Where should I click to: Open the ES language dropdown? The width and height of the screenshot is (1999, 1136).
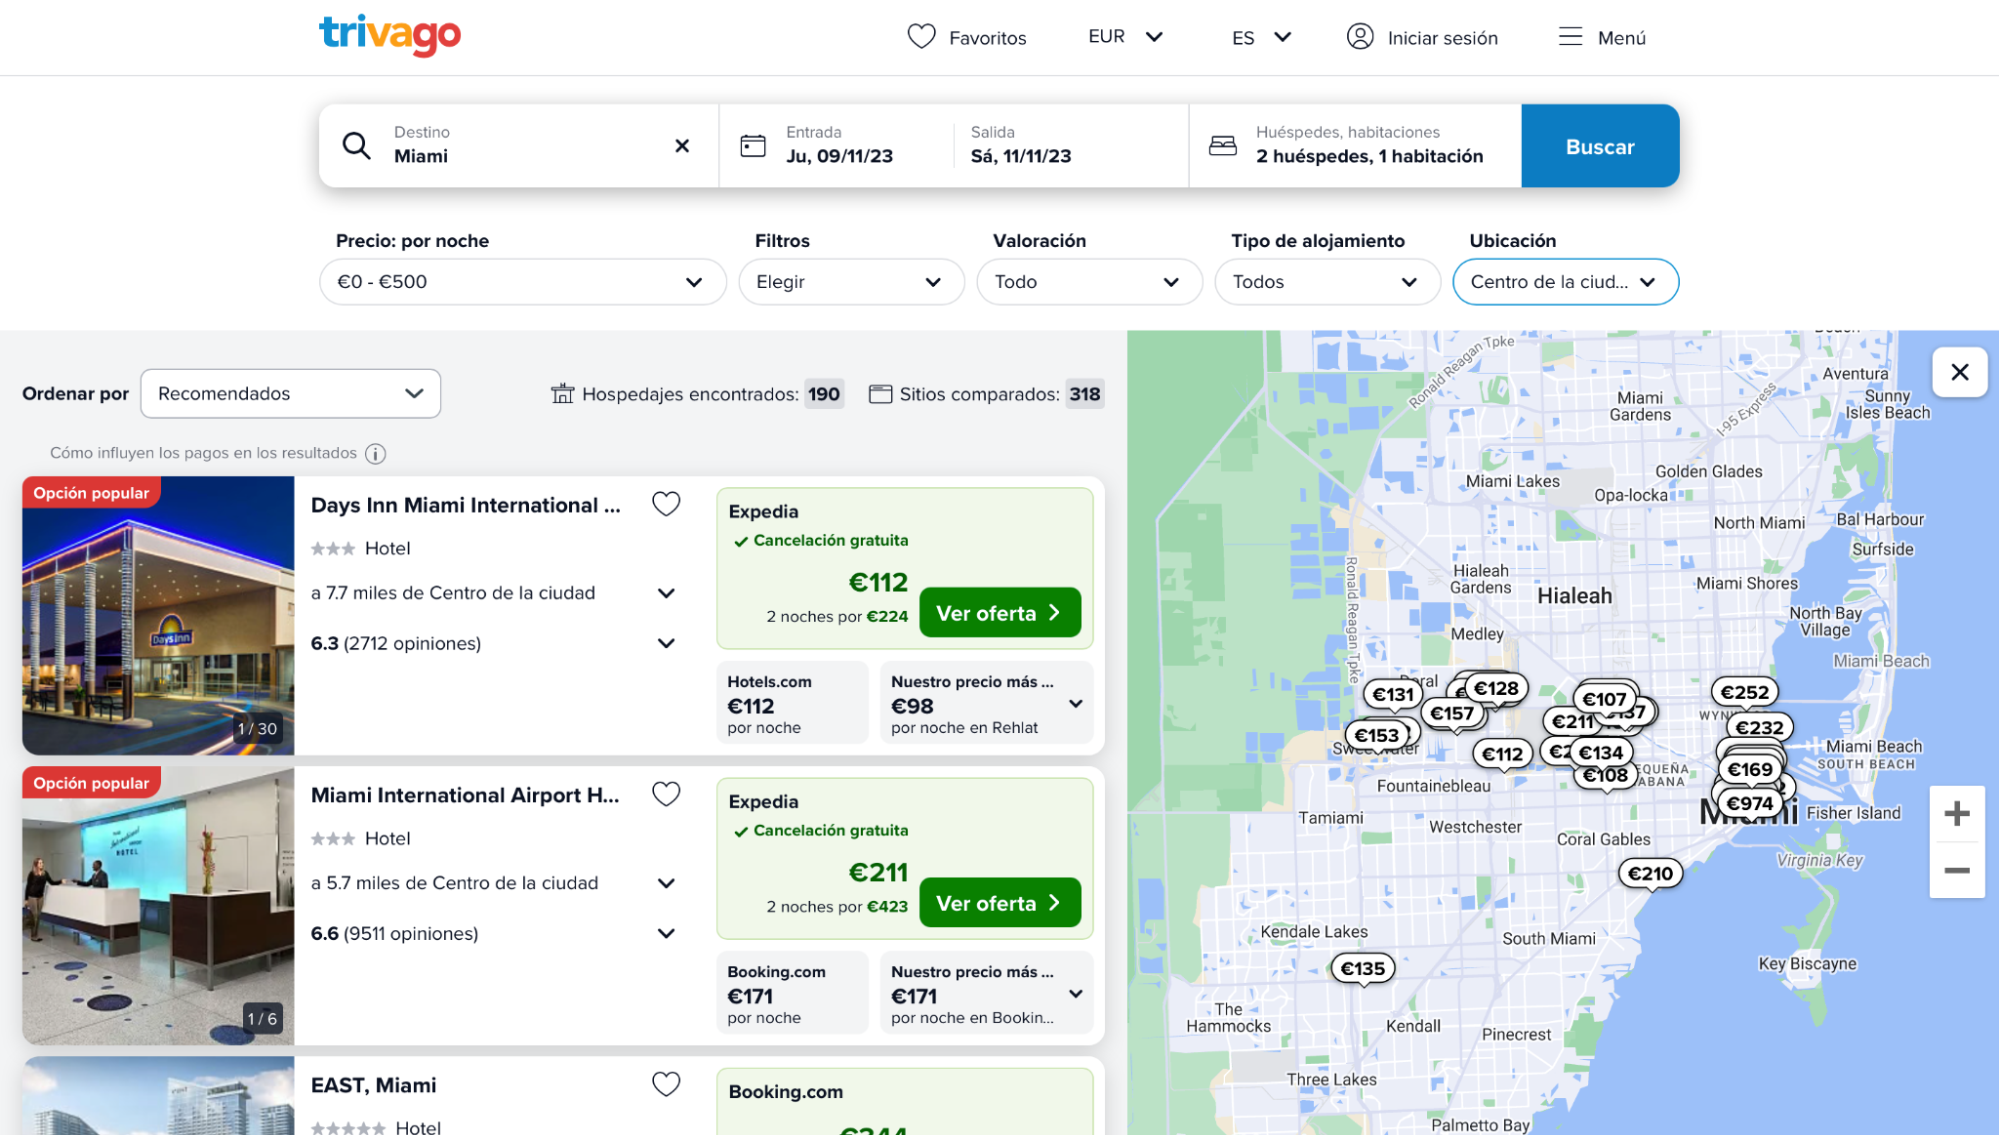1262,37
